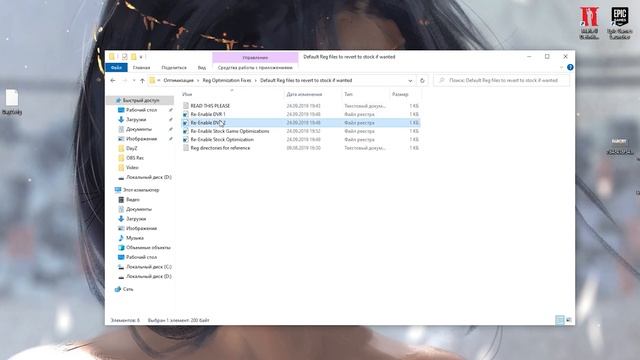Switch to the Главная ribbon tab
Viewport: 640px width, 360px height.
[141, 67]
